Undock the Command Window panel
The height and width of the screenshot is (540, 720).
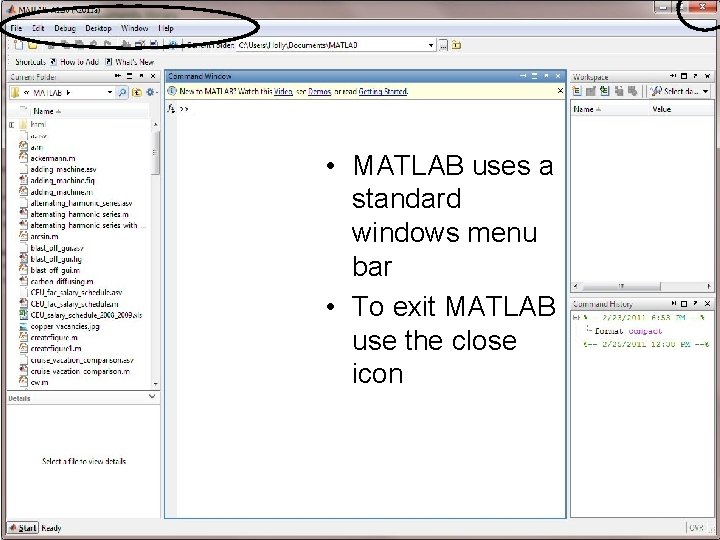coord(546,76)
